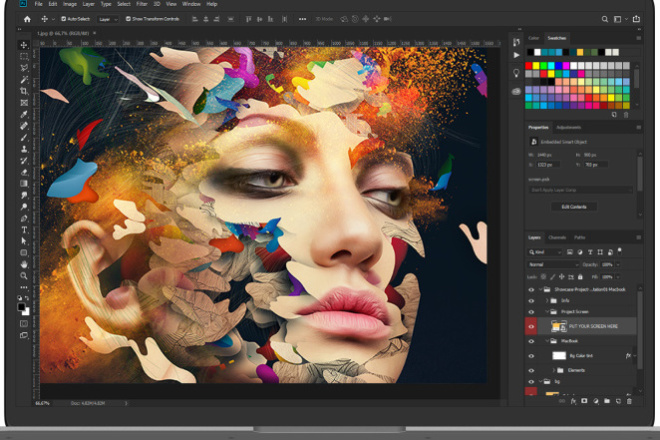Click the delete layer trash icon
The height and width of the screenshot is (440, 660).
point(629,401)
